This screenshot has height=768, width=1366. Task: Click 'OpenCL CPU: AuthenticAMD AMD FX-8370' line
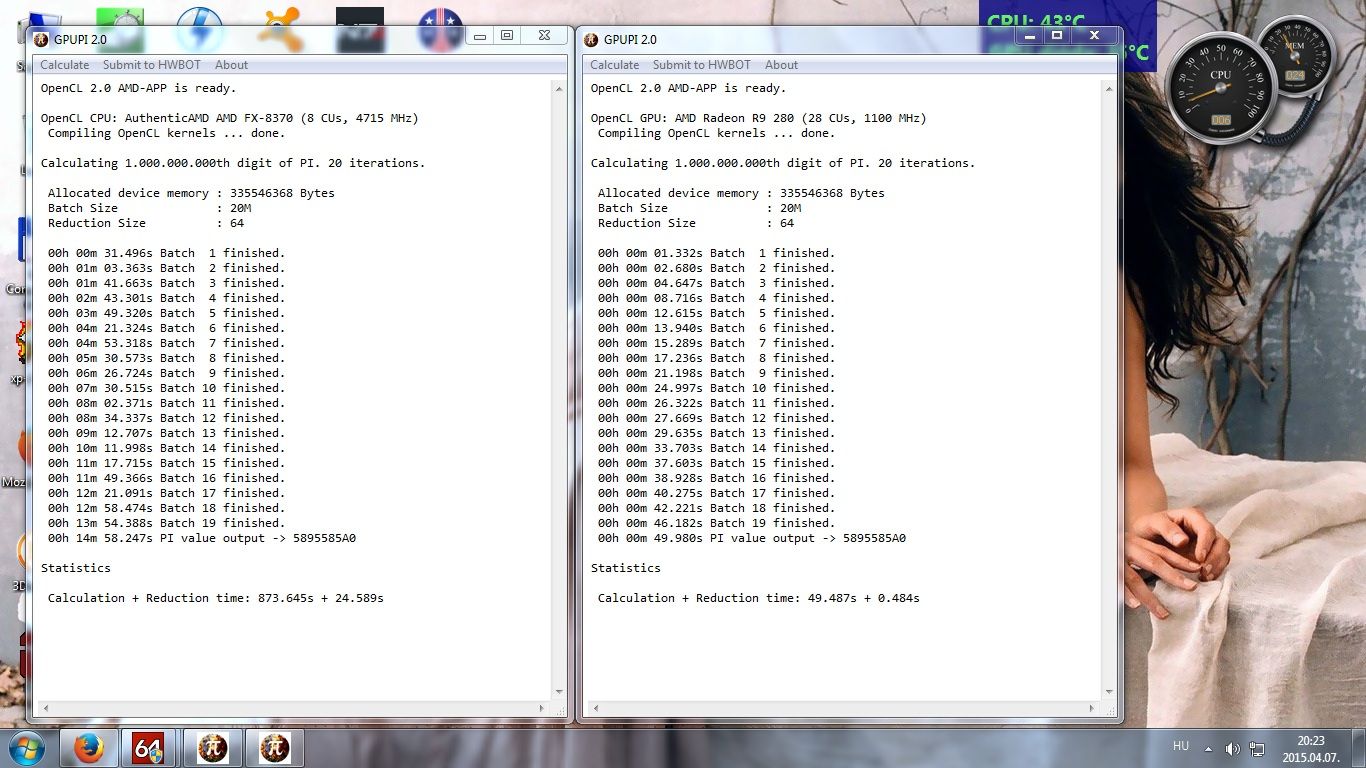229,118
